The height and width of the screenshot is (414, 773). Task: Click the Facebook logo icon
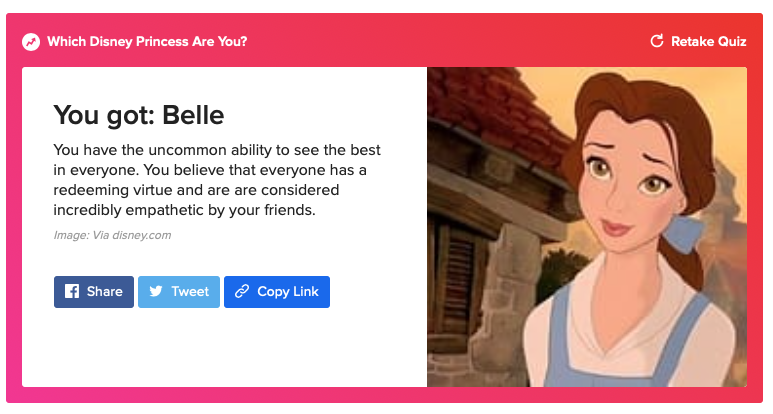click(72, 292)
